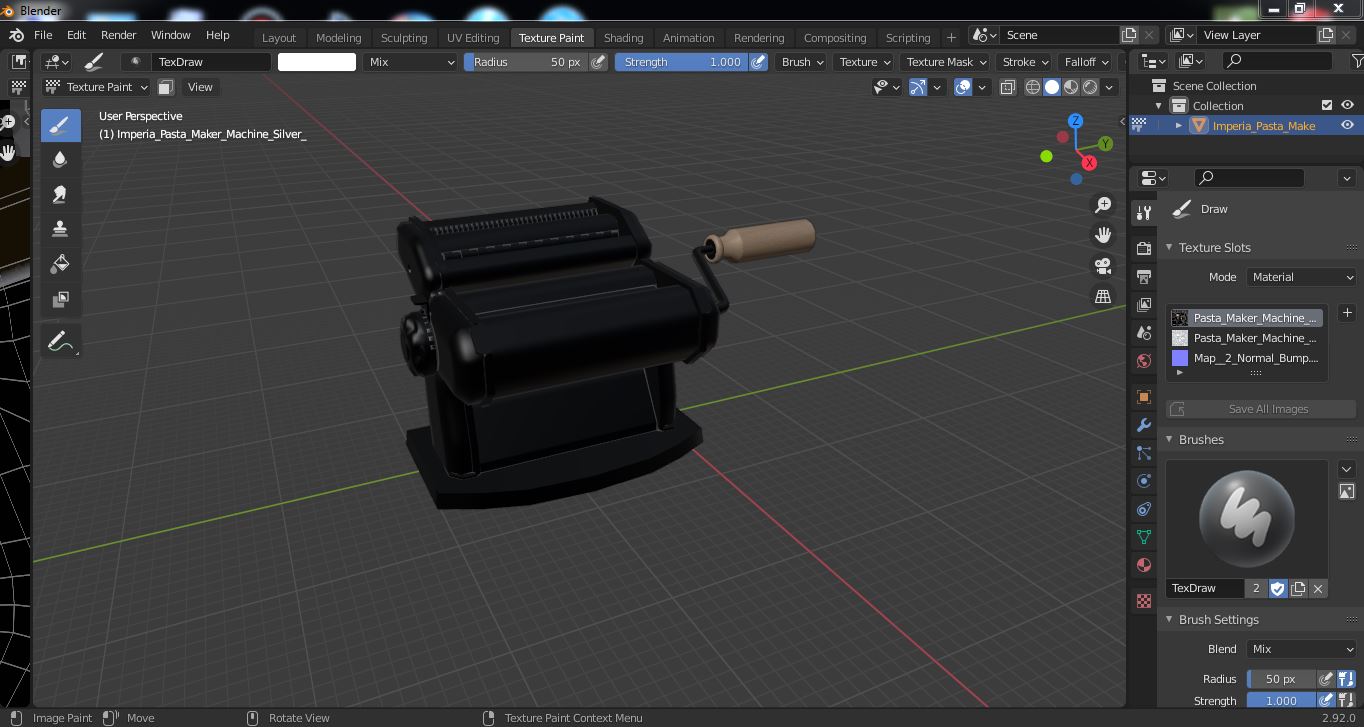Select the Draw brush tool
The width and height of the screenshot is (1364, 727).
pyautogui.click(x=60, y=125)
